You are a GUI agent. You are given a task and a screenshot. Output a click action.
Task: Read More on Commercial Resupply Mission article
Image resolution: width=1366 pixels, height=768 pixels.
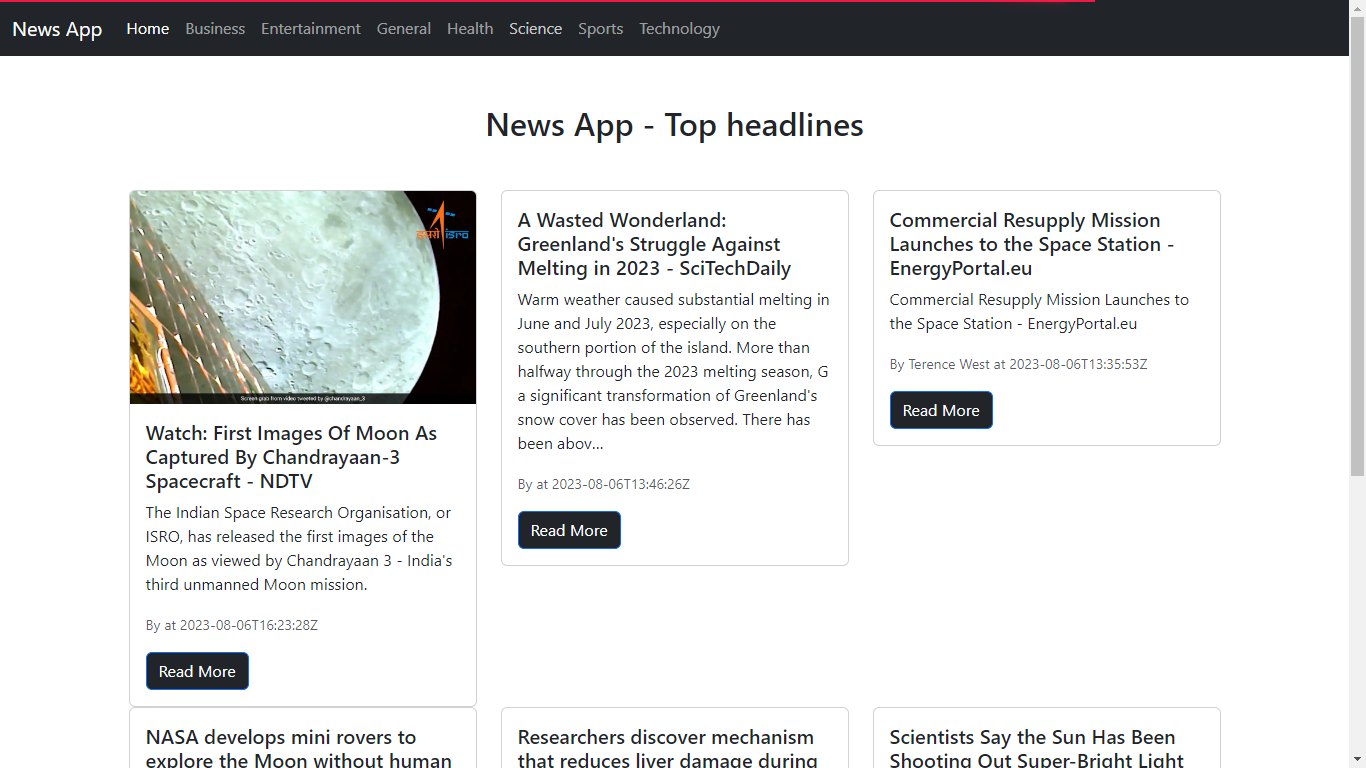pyautogui.click(x=941, y=410)
